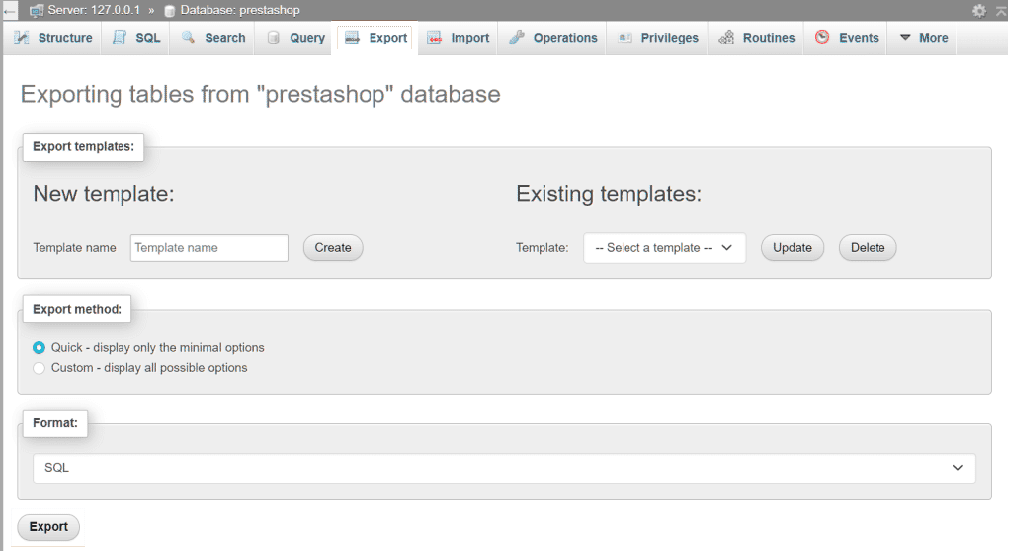Click the Export button at bottom

tap(48, 527)
